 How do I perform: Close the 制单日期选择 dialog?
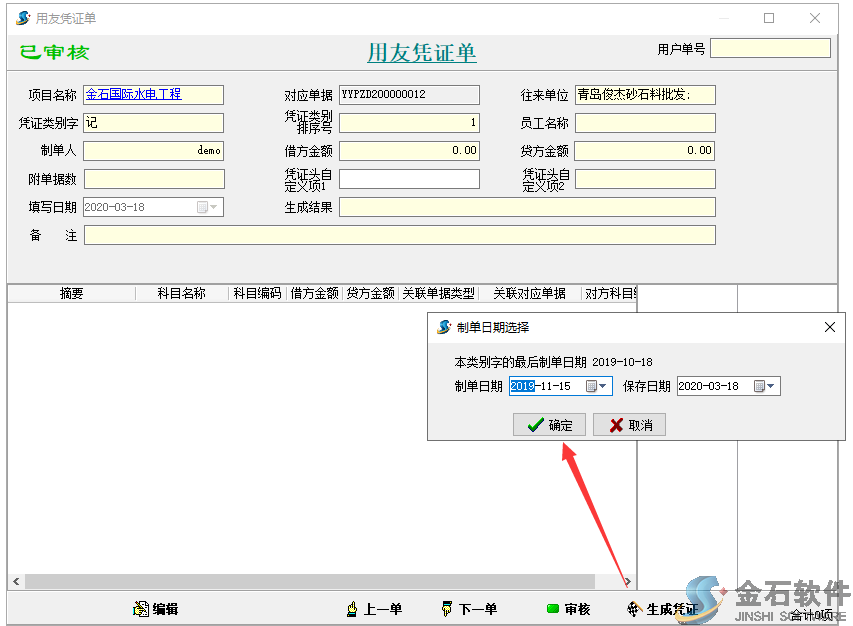click(x=829, y=327)
